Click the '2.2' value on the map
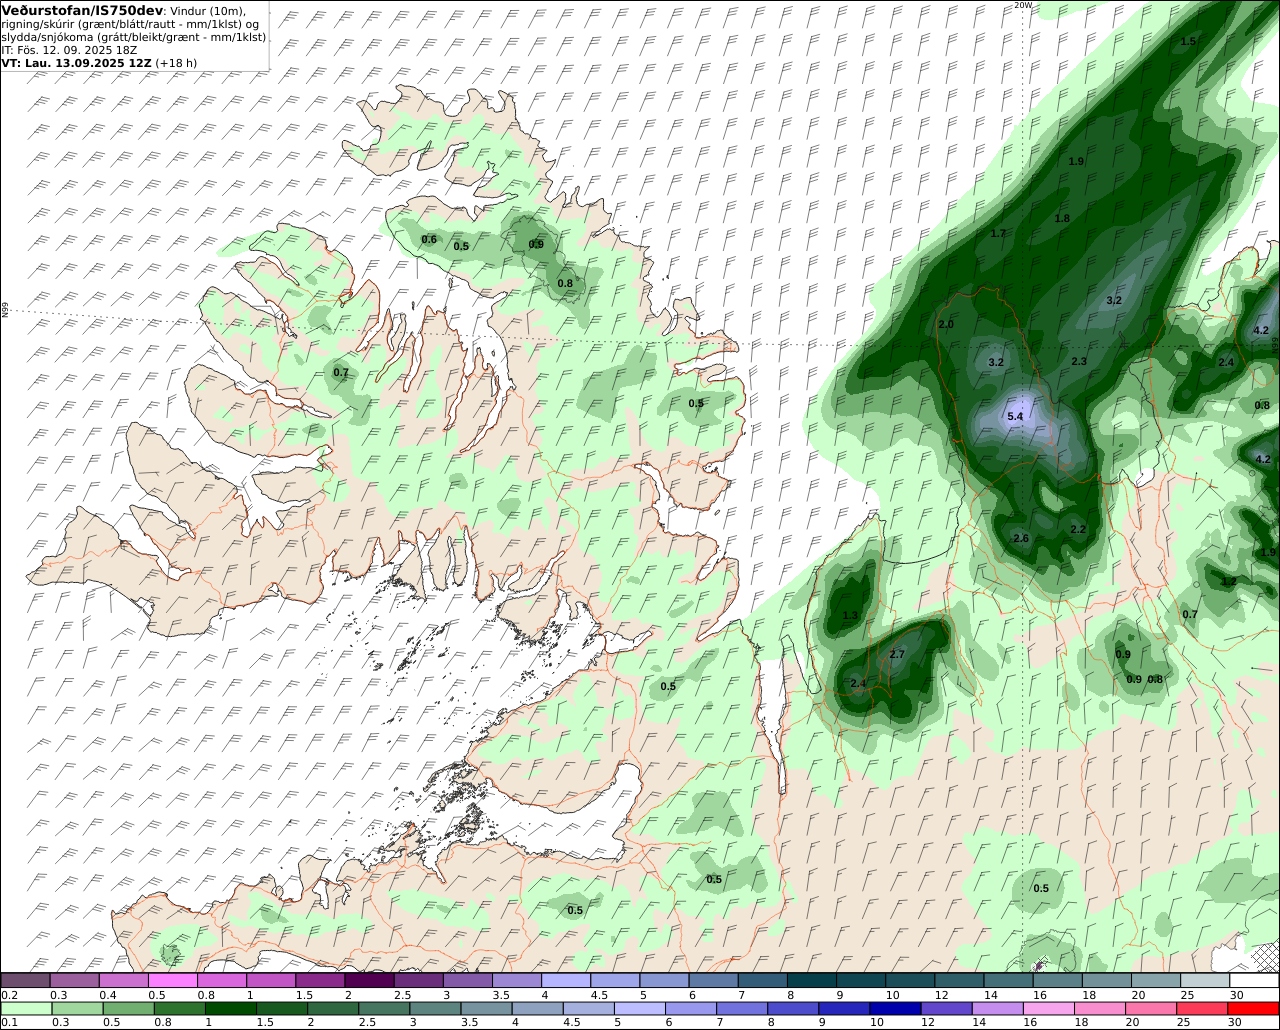Screen dimensions: 1280x1030 (x=1078, y=529)
